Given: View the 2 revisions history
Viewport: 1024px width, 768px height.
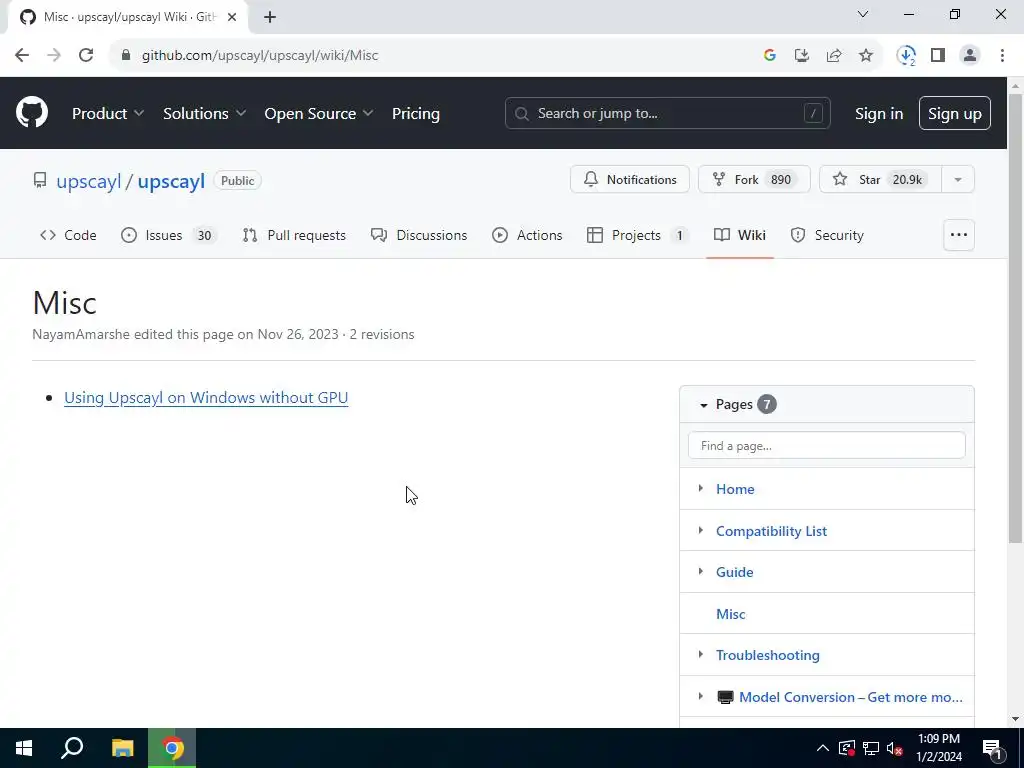Looking at the screenshot, I should tap(381, 334).
